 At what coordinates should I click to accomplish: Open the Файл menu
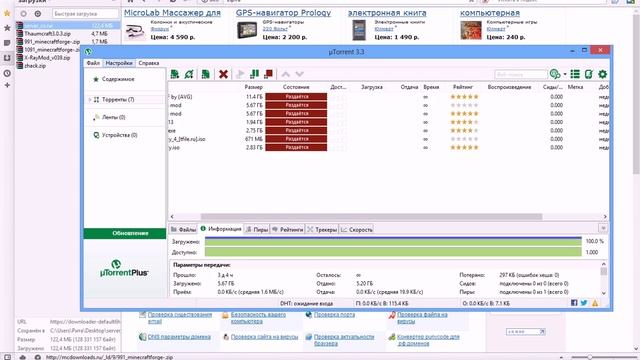pos(93,63)
